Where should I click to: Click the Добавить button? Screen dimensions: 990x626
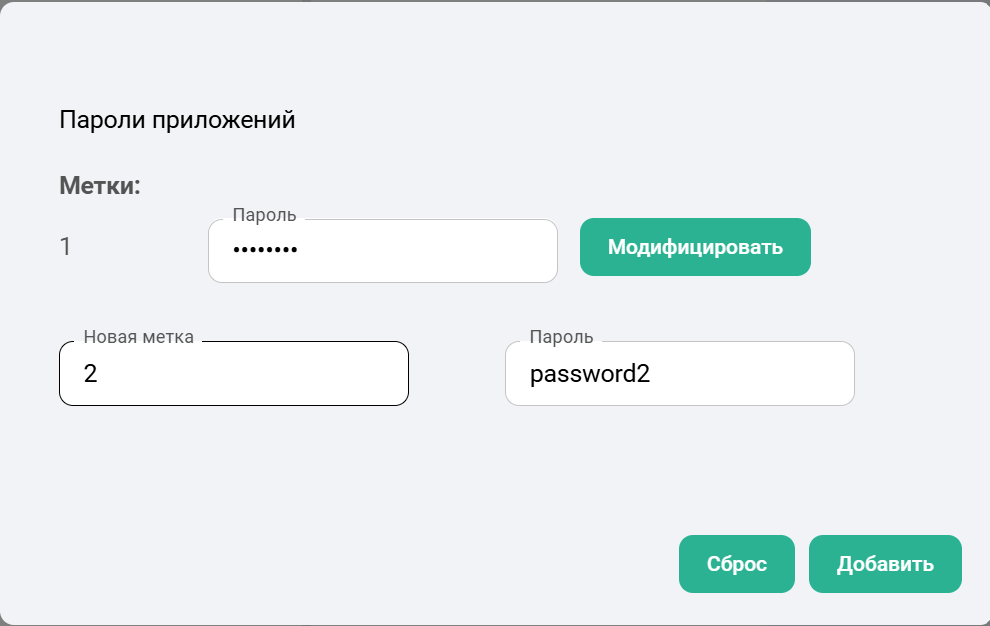(885, 564)
